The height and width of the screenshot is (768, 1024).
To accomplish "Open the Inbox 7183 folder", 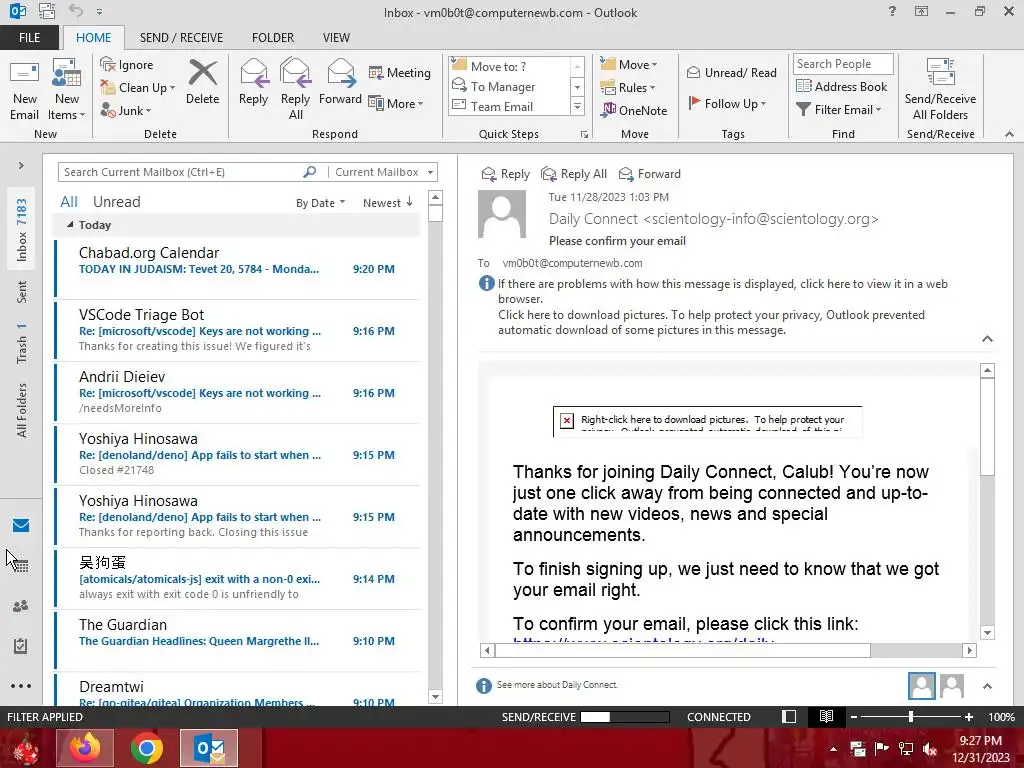I will [x=22, y=230].
